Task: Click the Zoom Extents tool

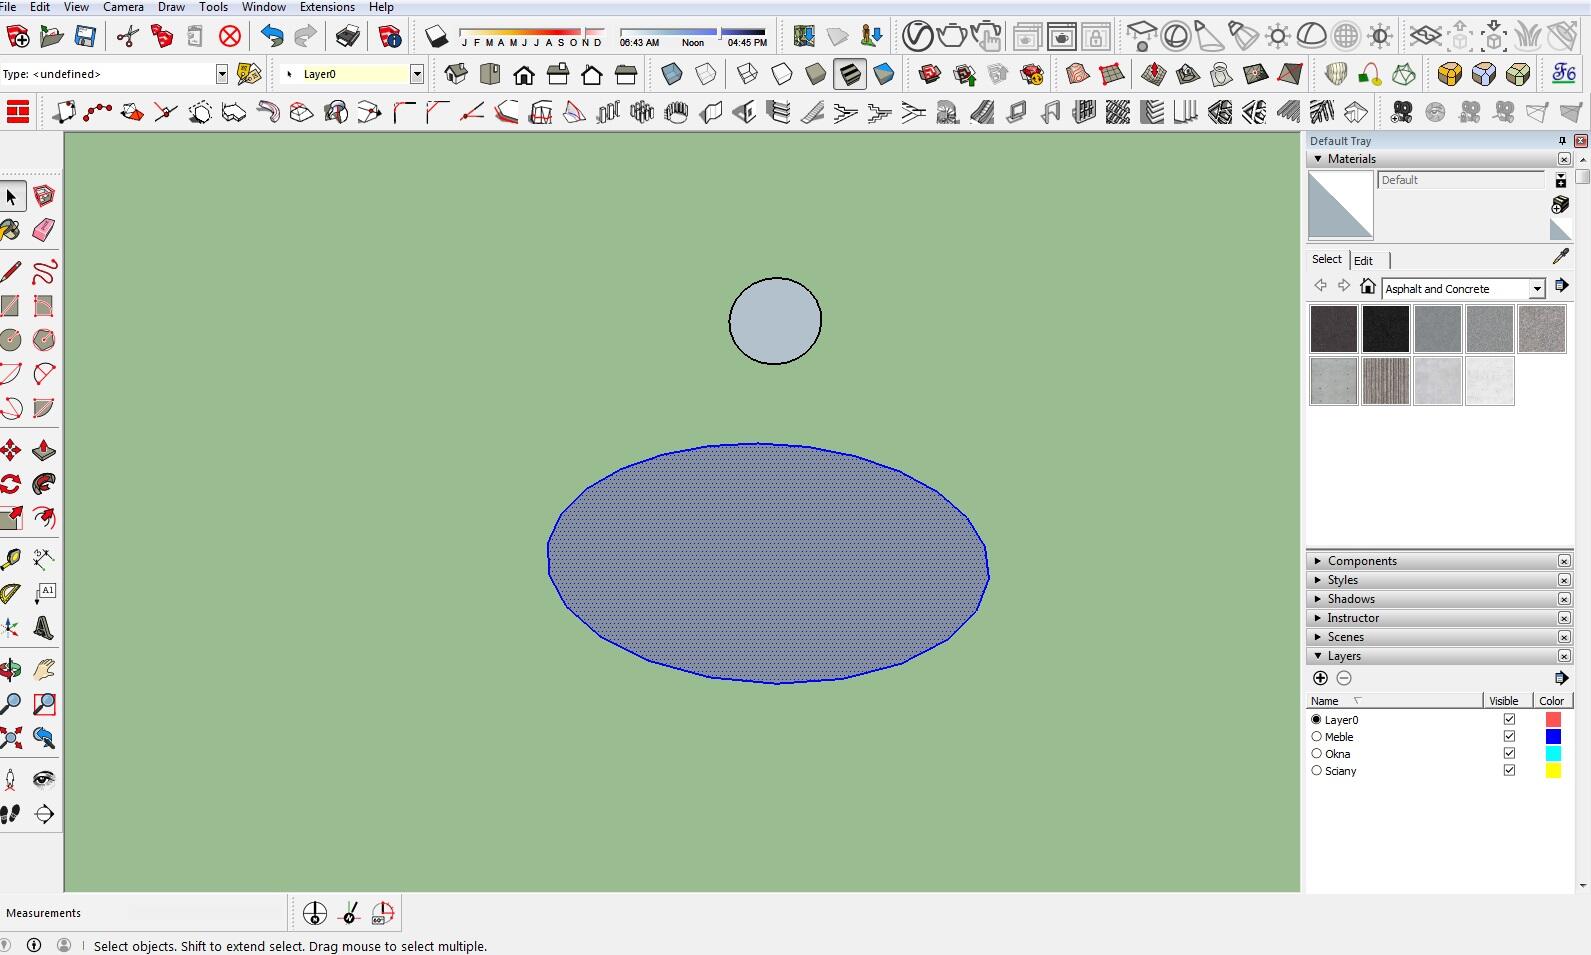Action: [x=11, y=738]
